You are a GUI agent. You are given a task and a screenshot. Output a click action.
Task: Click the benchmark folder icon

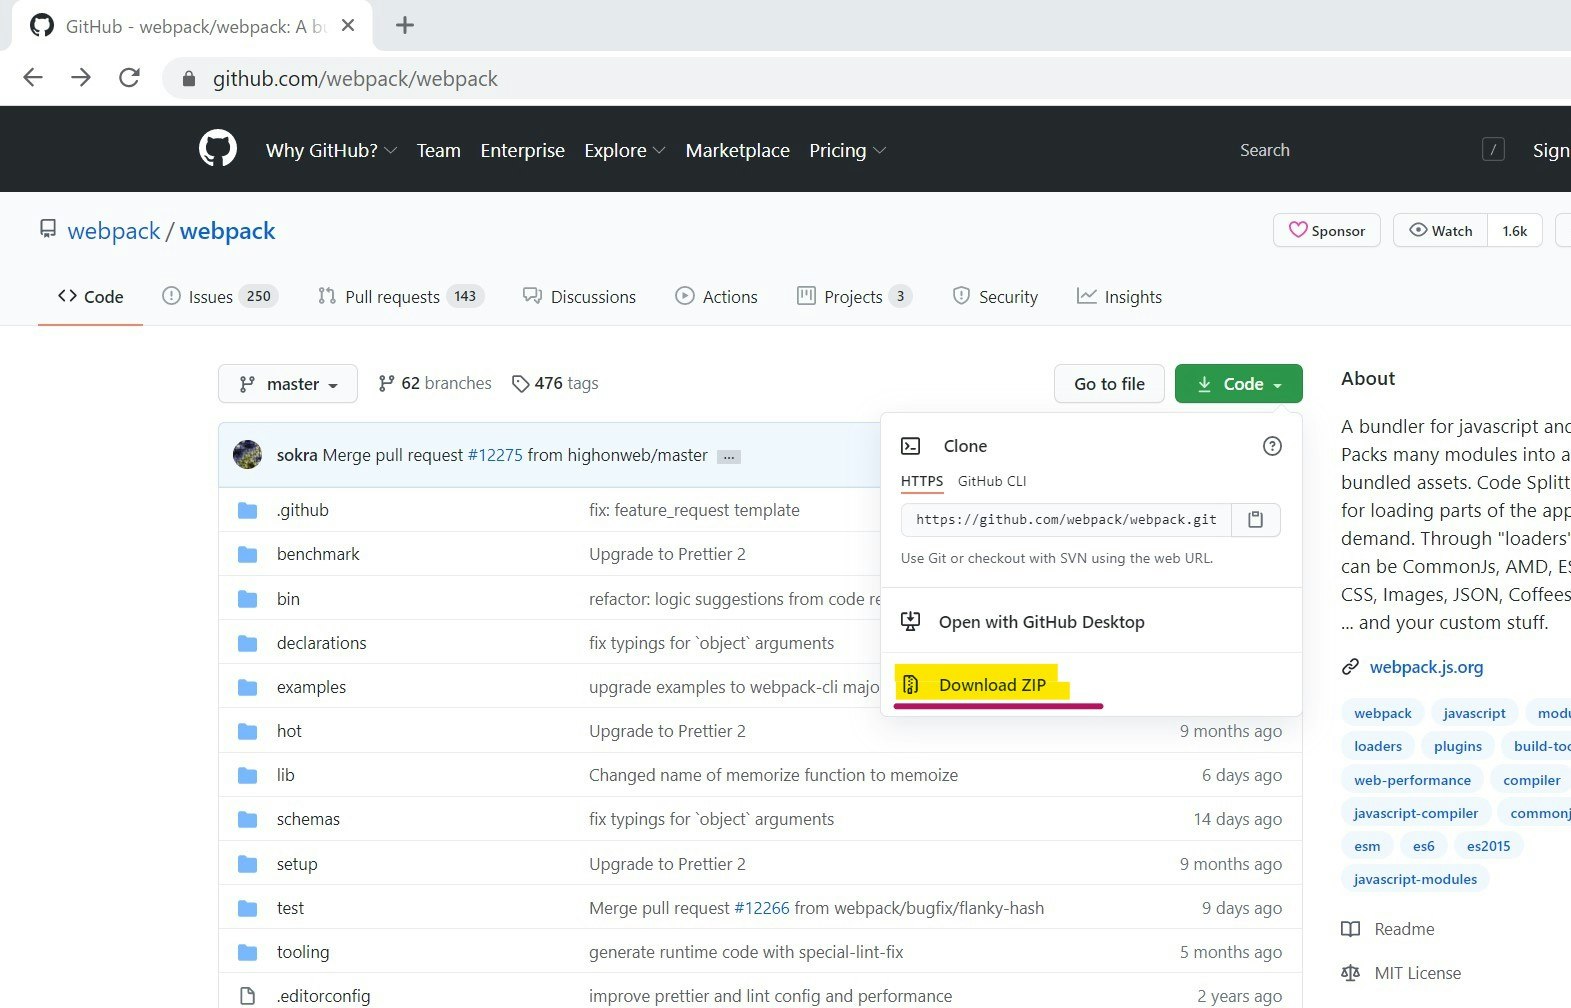pyautogui.click(x=248, y=555)
